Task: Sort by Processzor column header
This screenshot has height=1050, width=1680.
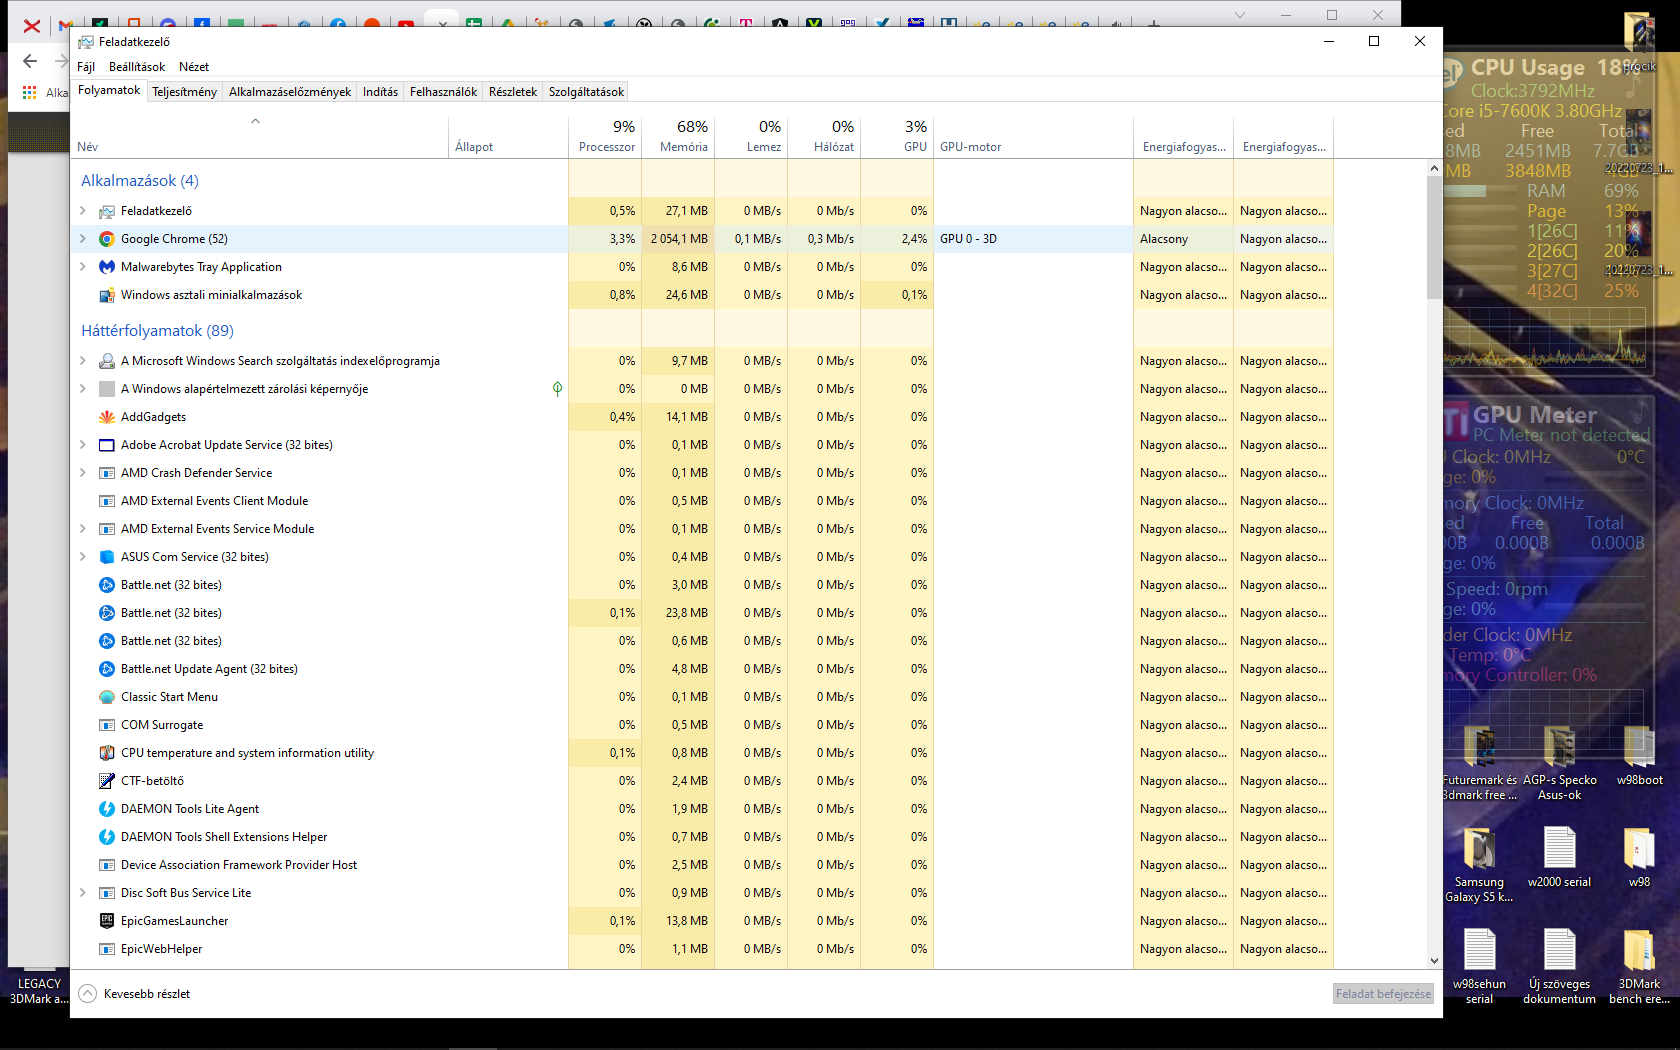Action: pos(605,137)
